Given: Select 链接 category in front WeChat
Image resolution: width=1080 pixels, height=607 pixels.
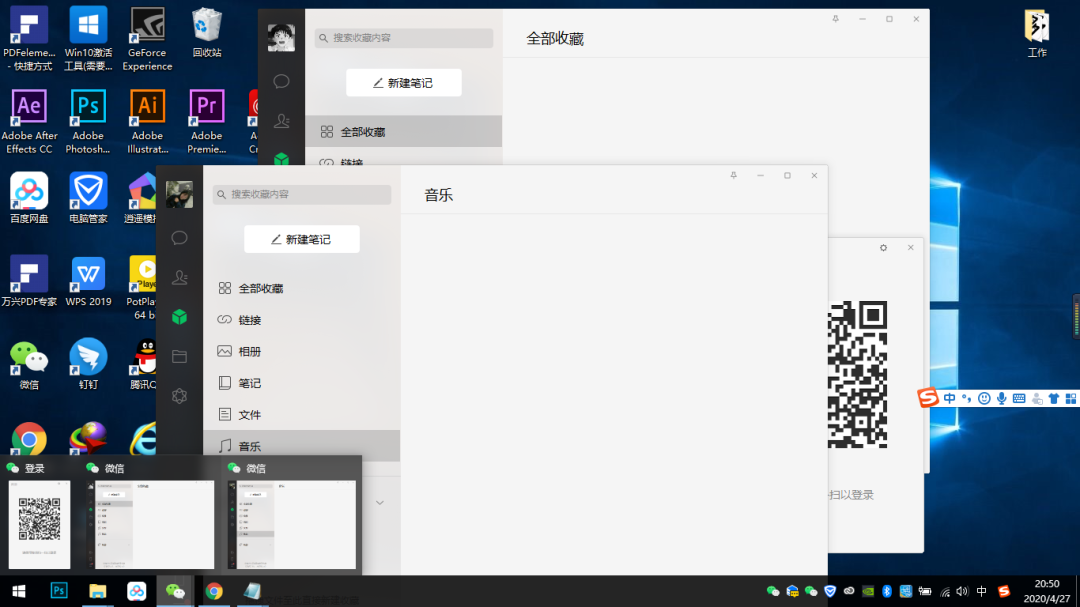Looking at the screenshot, I should 302,320.
